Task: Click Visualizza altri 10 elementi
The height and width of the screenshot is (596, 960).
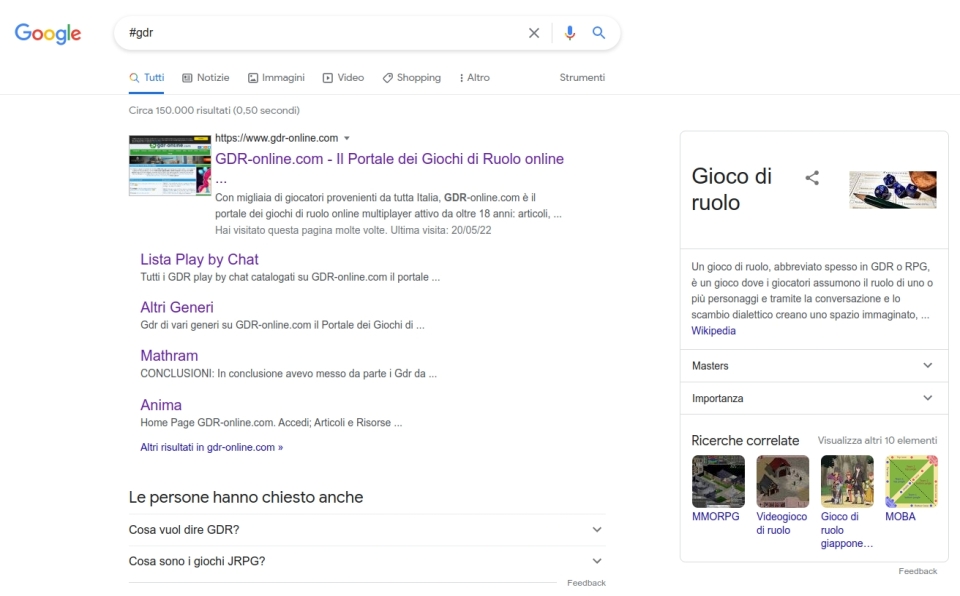Action: point(877,440)
